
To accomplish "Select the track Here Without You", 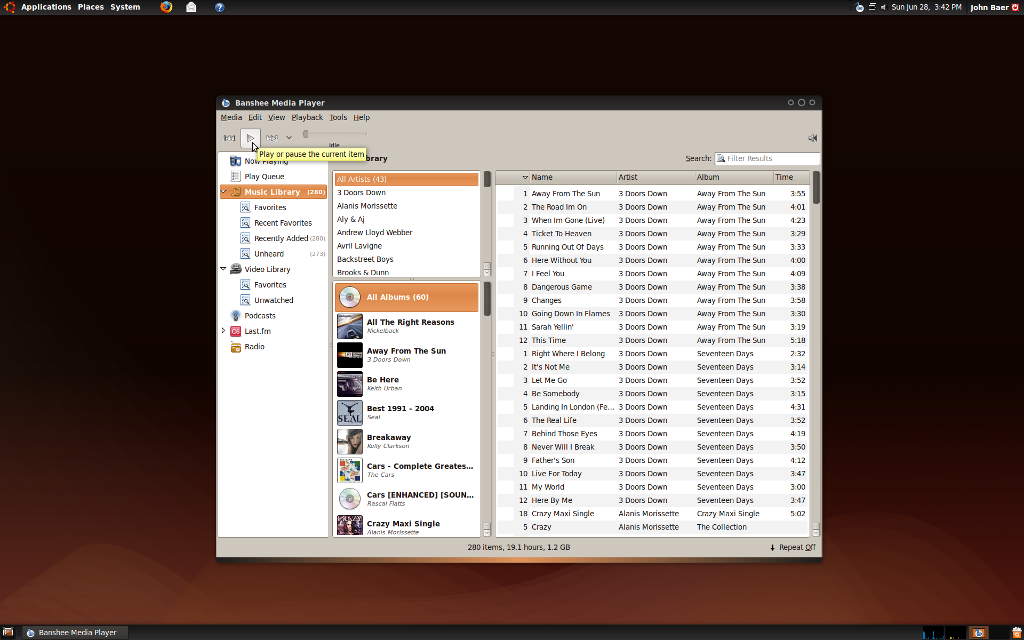I will 652,261.
